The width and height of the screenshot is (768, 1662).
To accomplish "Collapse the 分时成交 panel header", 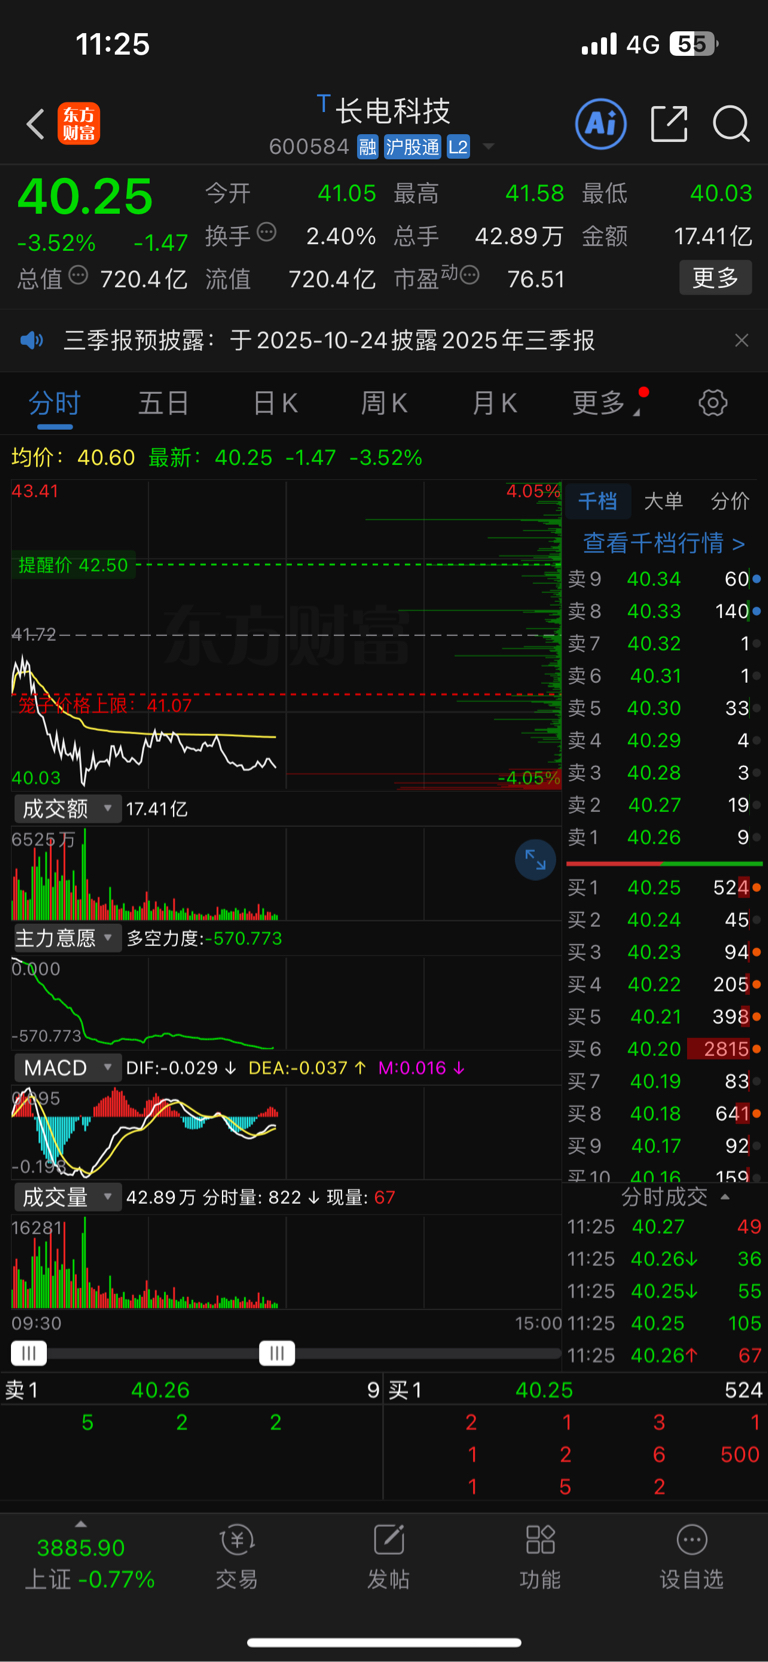I will 674,1197.
